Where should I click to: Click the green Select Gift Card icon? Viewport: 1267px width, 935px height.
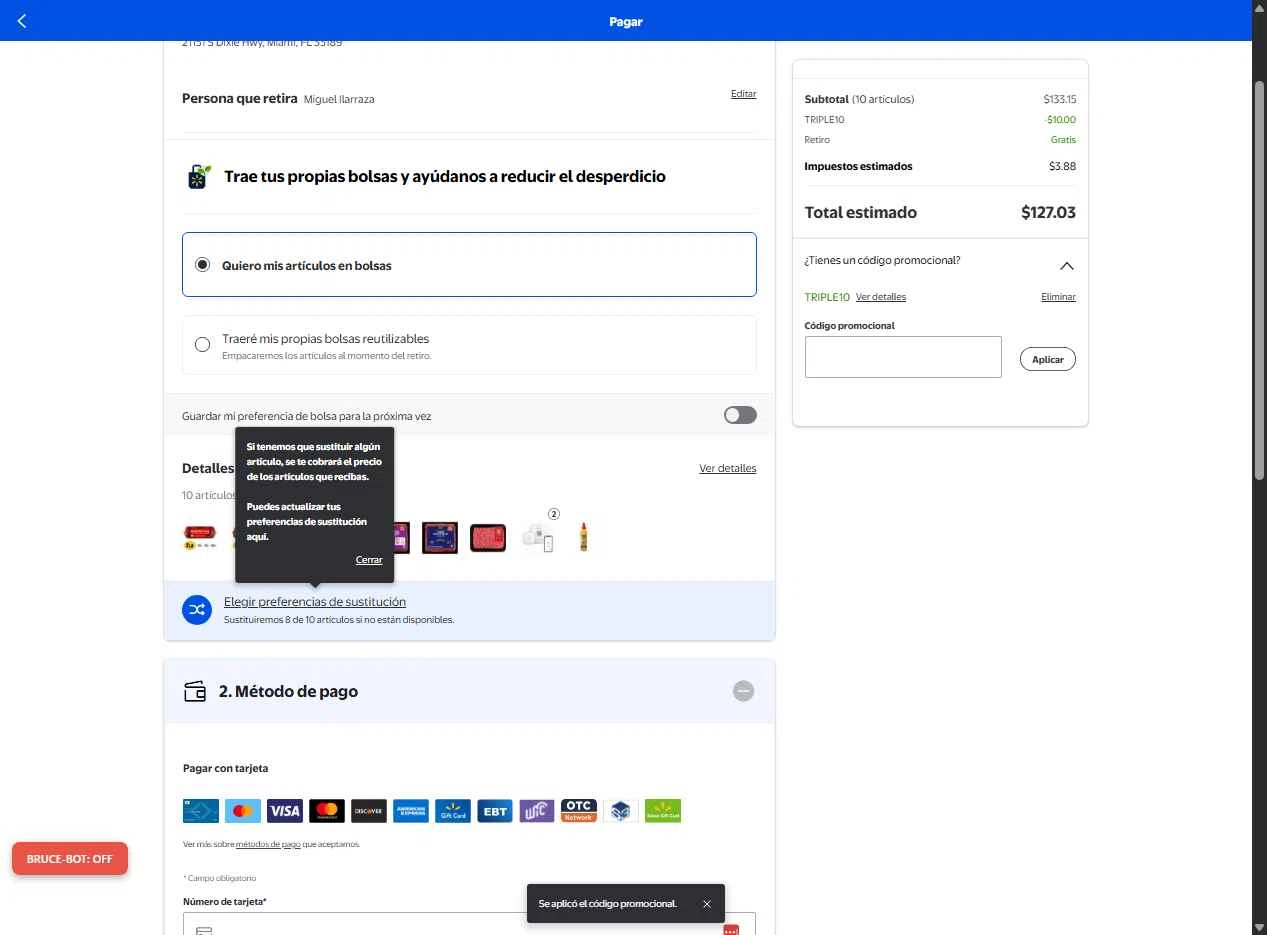[x=663, y=811]
